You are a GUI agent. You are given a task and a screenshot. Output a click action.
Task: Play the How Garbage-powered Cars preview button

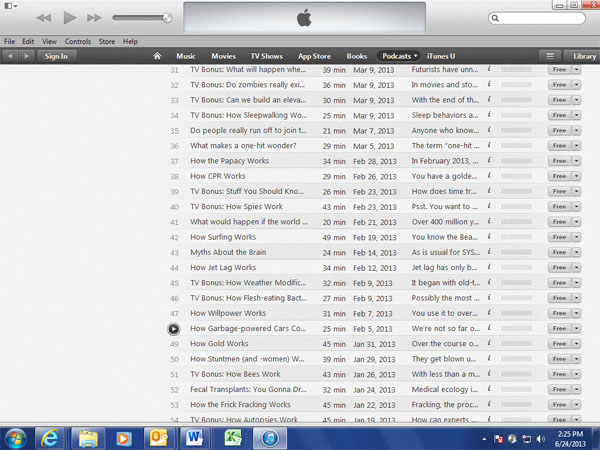coord(174,329)
